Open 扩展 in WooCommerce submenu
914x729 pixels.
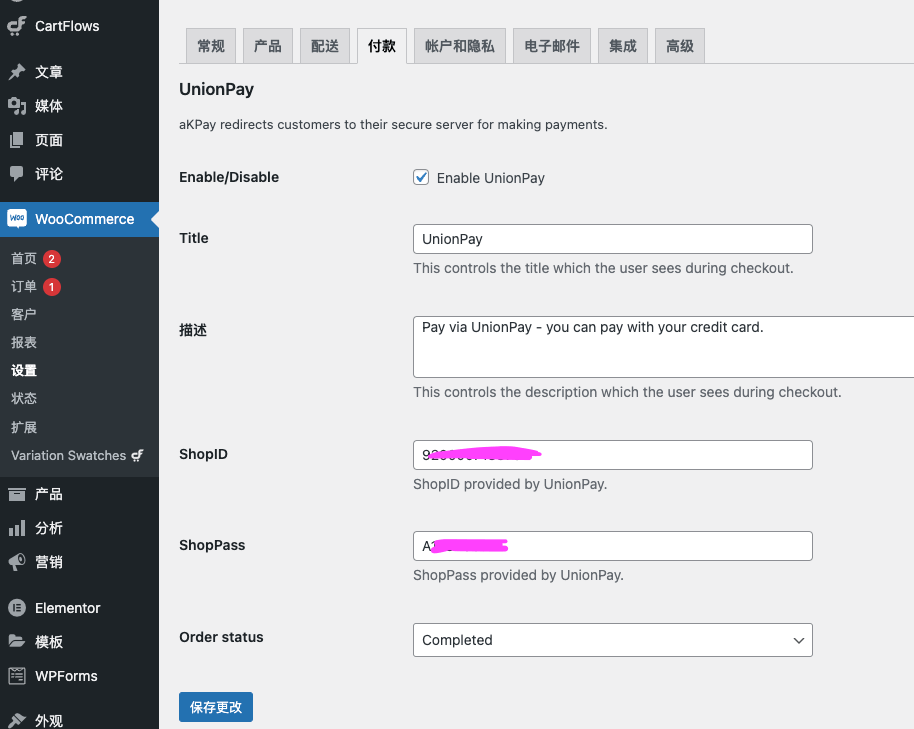[24, 427]
